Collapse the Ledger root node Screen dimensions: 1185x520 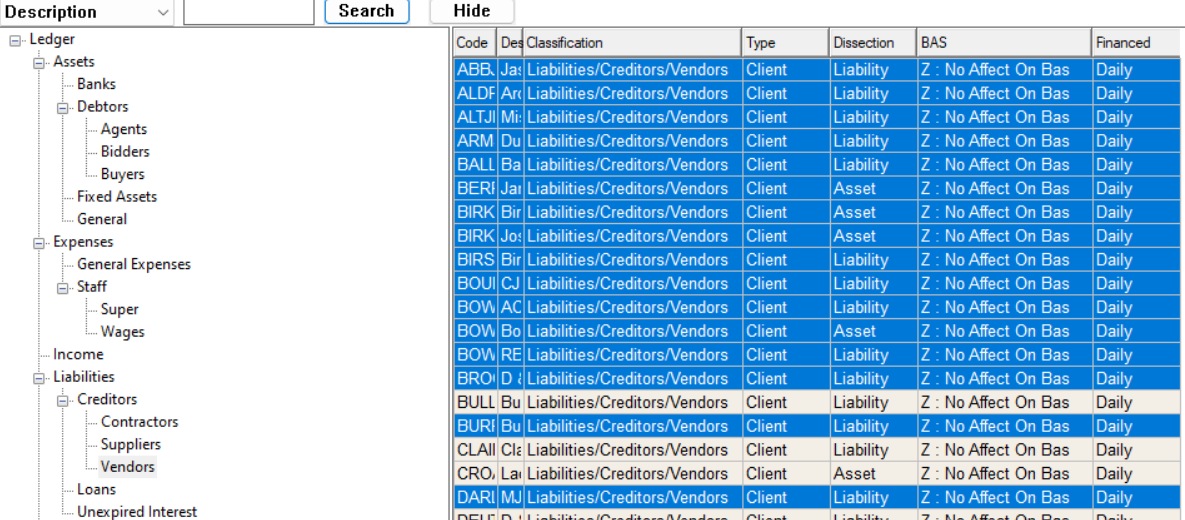point(15,41)
